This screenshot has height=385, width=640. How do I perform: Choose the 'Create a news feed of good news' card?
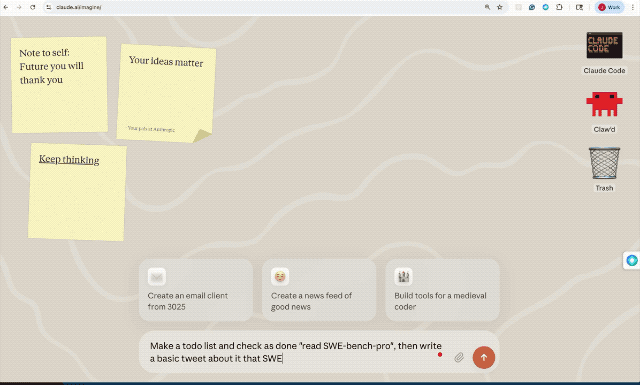319,290
